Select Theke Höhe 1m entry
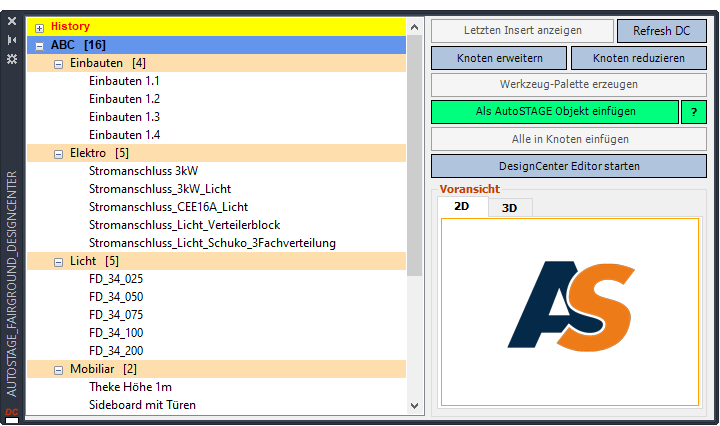720x426 pixels. 130,387
